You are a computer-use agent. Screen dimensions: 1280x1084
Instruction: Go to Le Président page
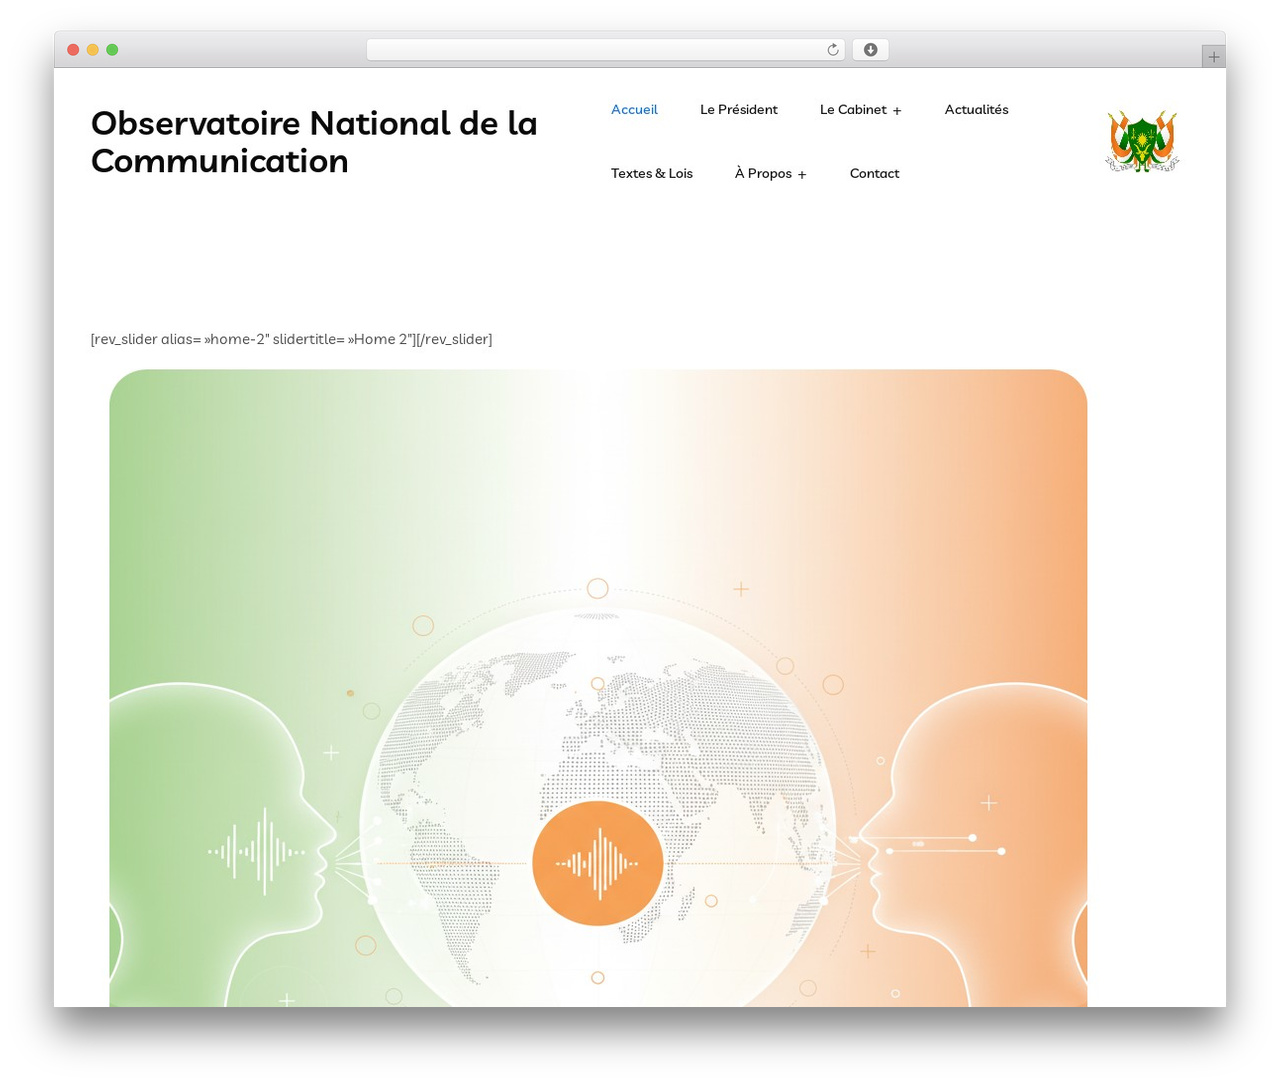738,109
